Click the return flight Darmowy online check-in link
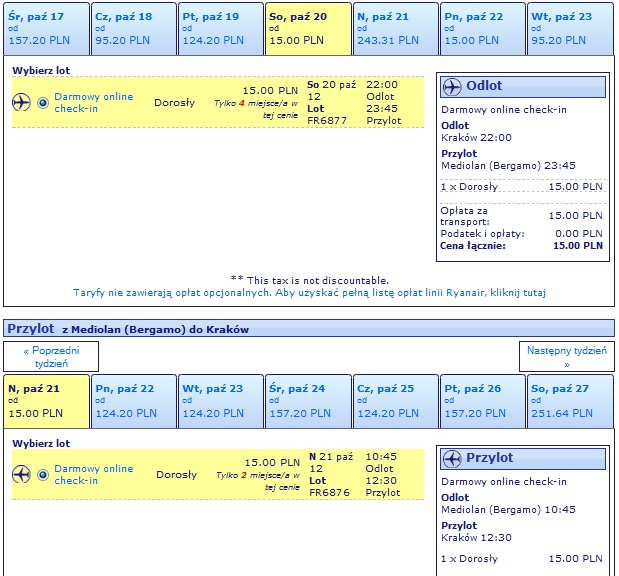The width and height of the screenshot is (619, 576). pos(94,475)
